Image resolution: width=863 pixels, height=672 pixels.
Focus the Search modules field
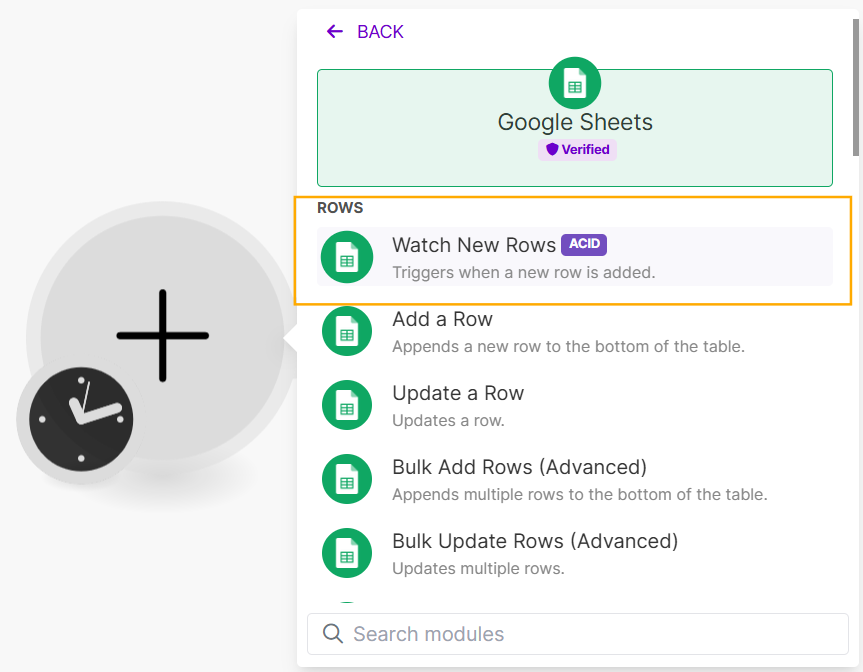pyautogui.click(x=590, y=634)
